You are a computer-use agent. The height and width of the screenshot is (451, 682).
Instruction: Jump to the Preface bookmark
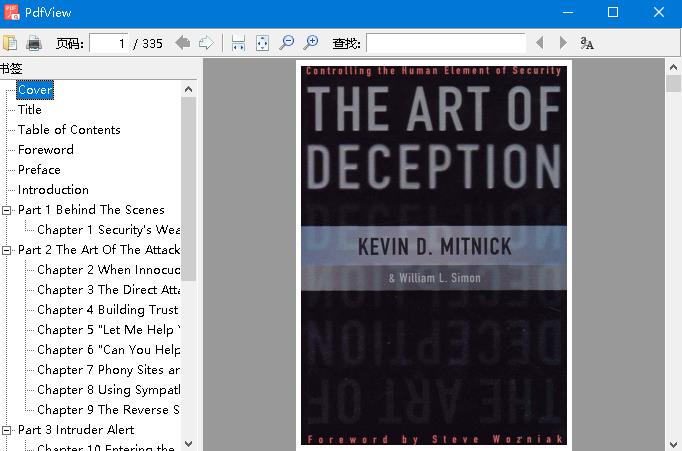point(39,170)
